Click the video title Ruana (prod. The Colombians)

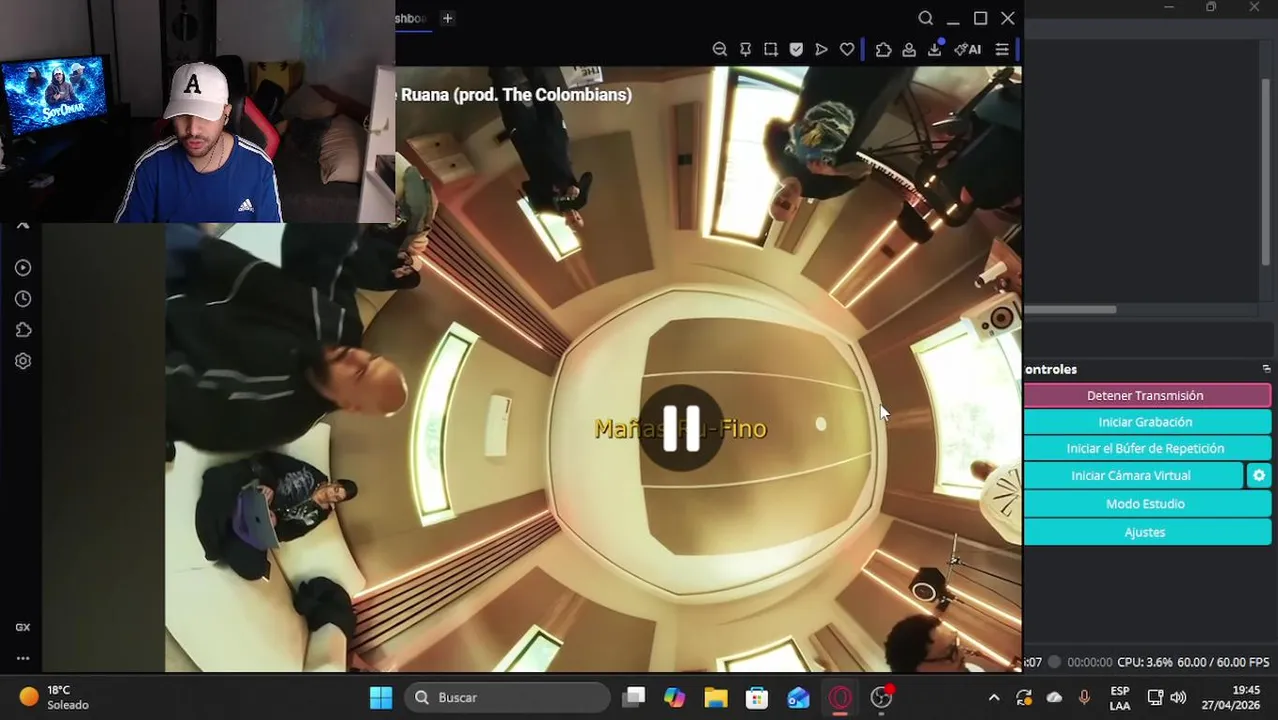click(x=516, y=94)
